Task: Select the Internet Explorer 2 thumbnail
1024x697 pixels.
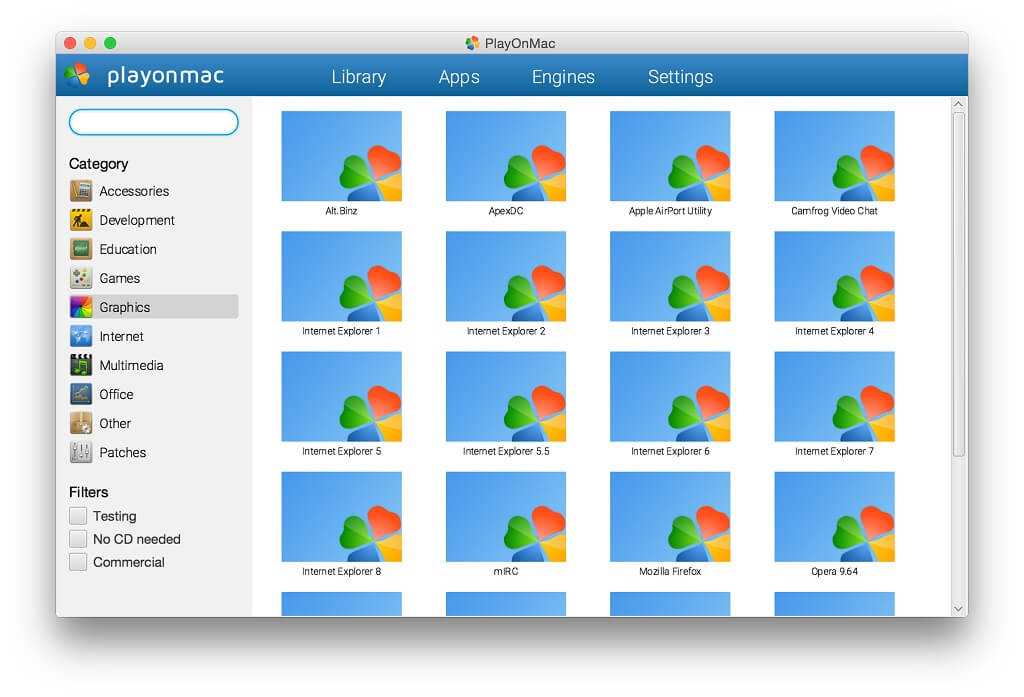Action: coord(506,276)
